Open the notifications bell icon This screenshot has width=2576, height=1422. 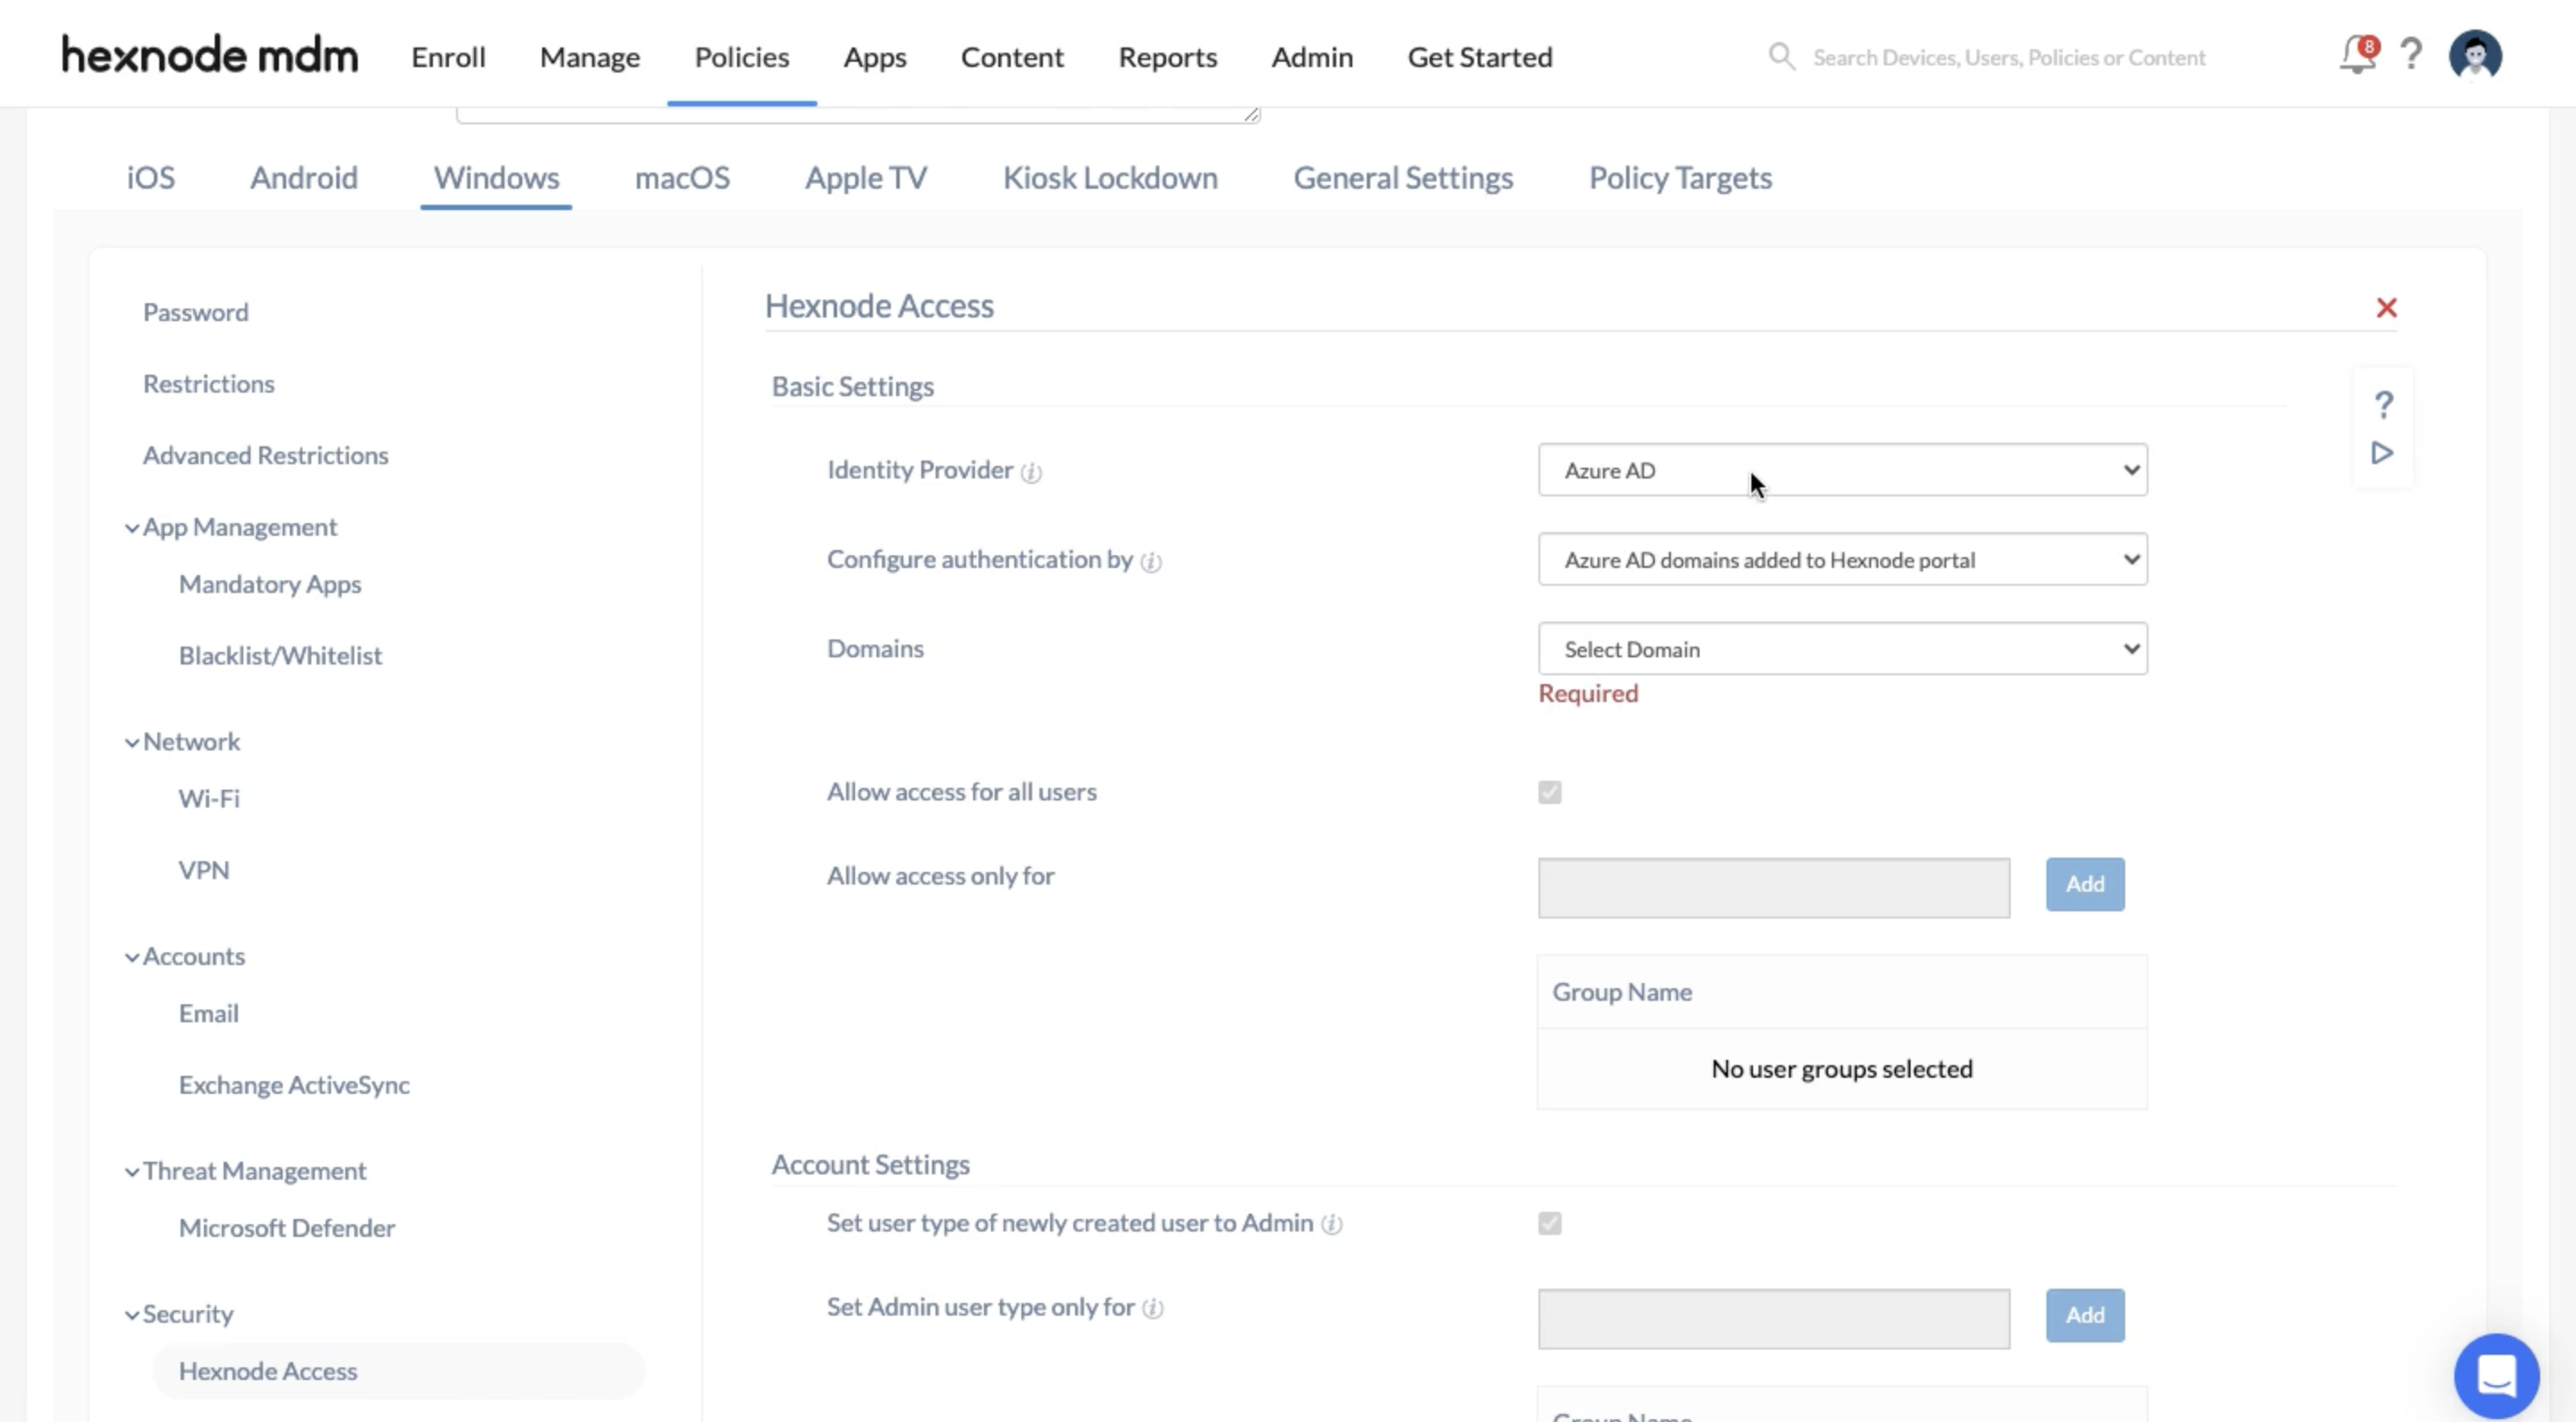pyautogui.click(x=2357, y=55)
